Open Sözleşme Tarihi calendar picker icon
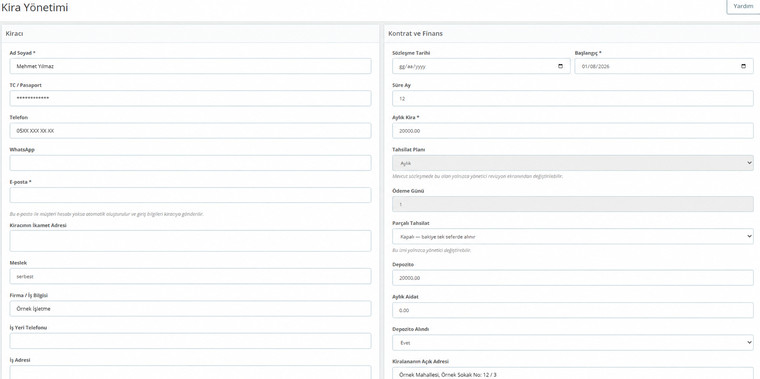The width and height of the screenshot is (760, 379). coord(560,66)
